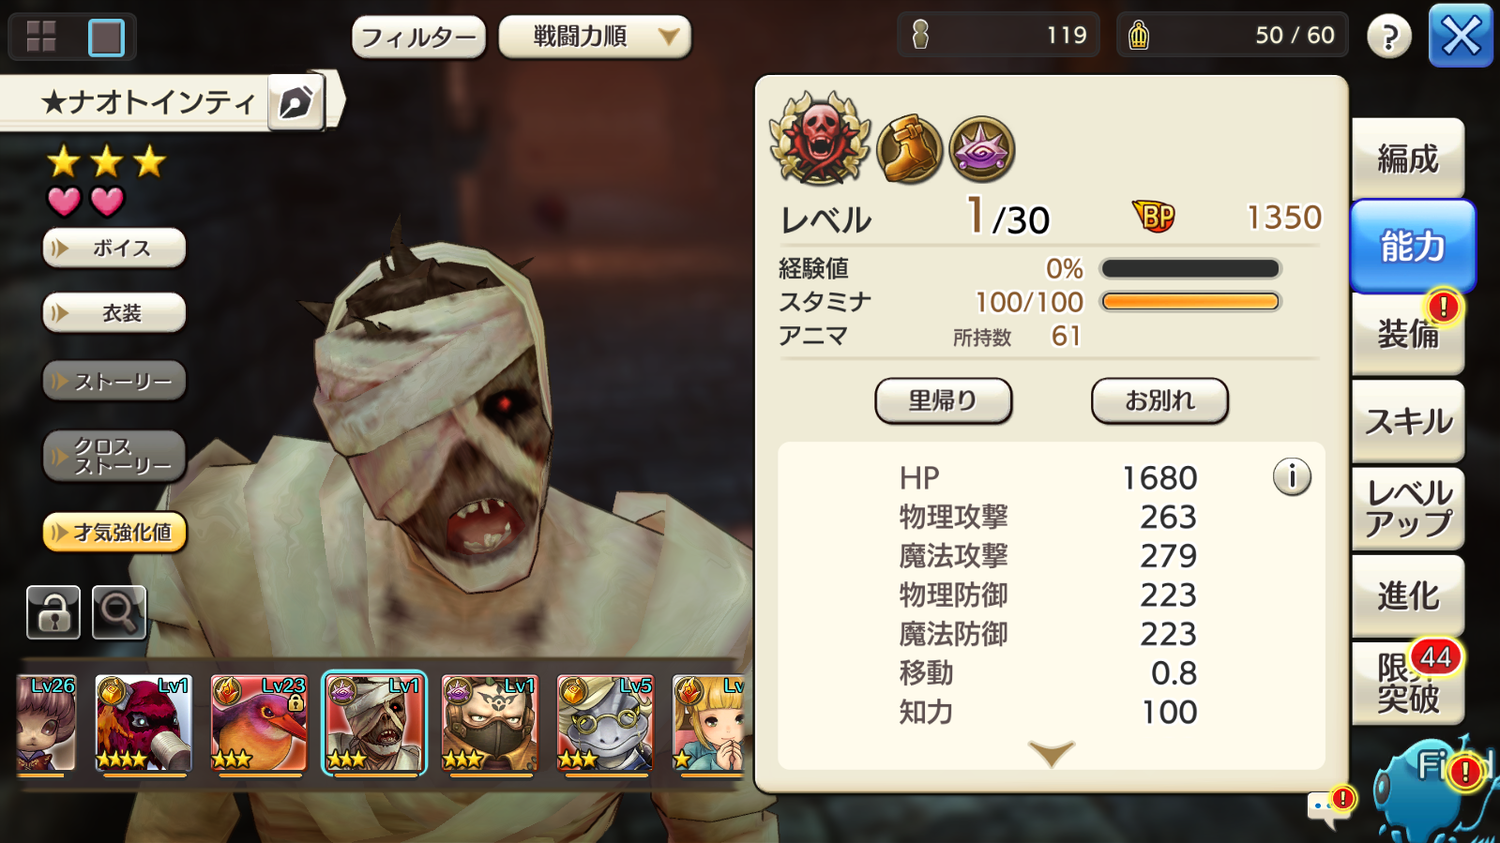The height and width of the screenshot is (843, 1500).
Task: Click the orange stamina bar
Action: click(1190, 302)
